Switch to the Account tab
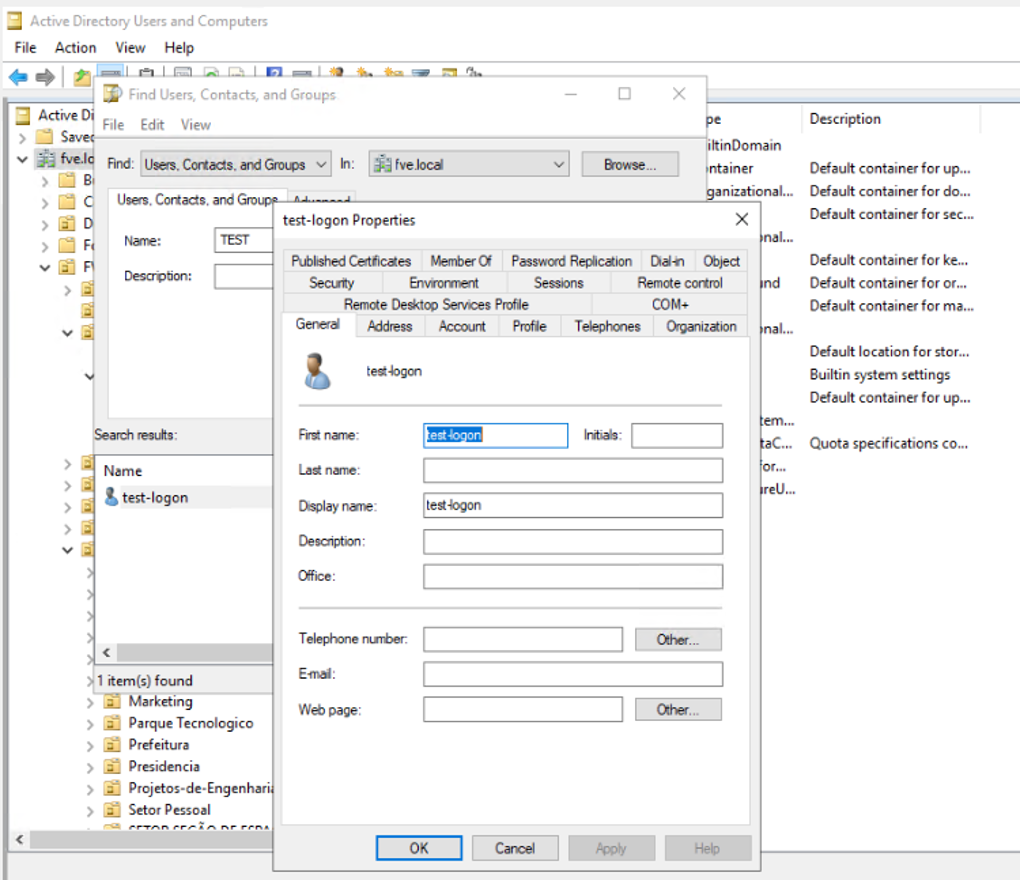 pos(462,326)
